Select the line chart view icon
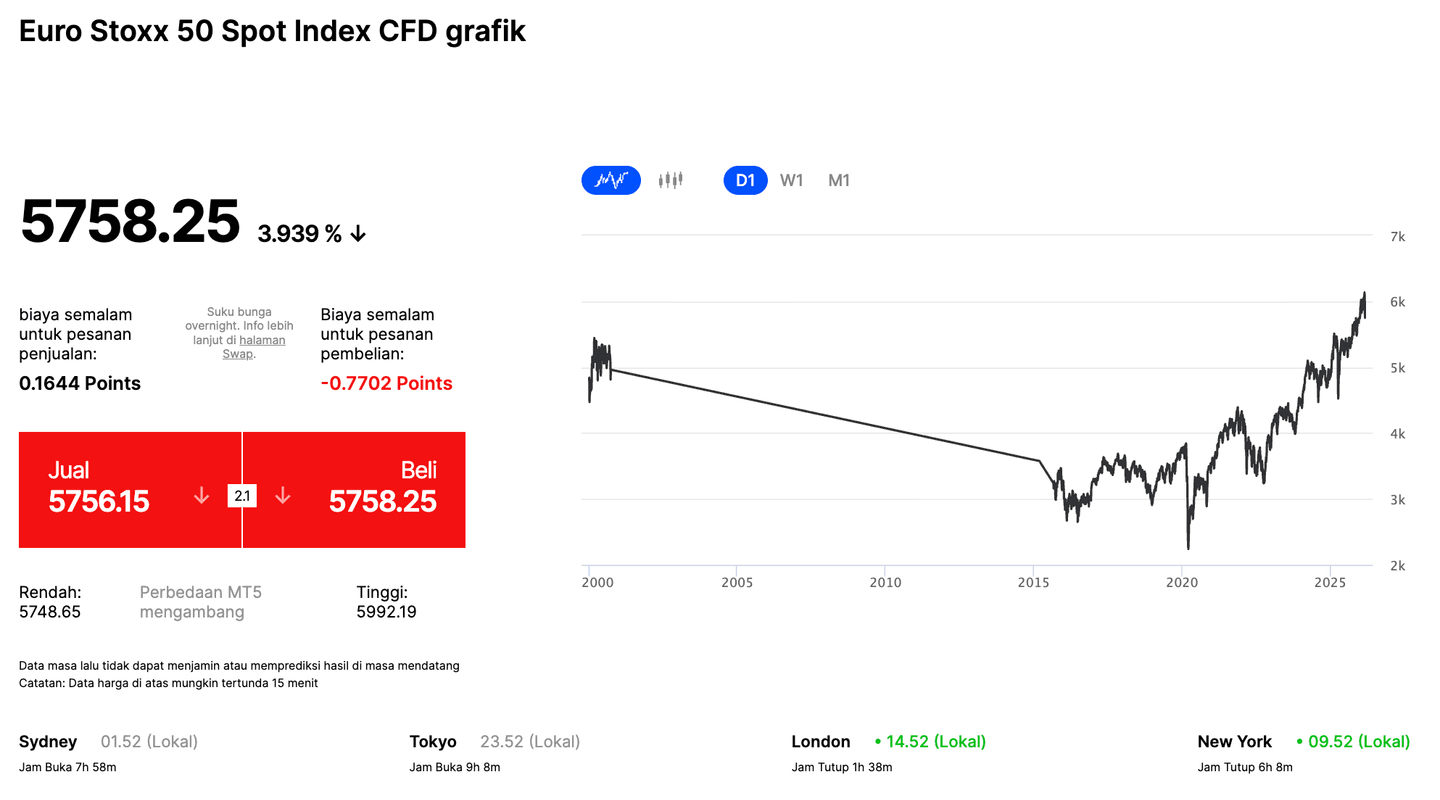Viewport: 1440px width, 800px height. pos(610,180)
